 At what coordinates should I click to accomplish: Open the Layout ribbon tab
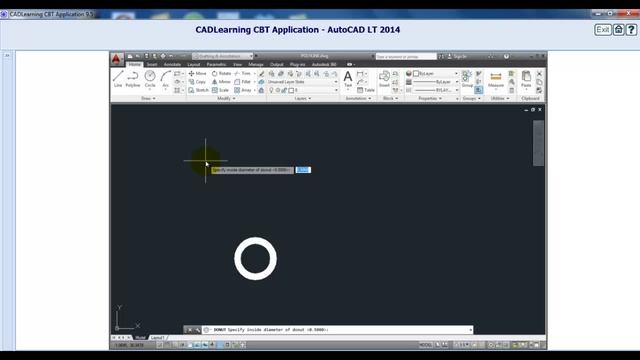(x=194, y=64)
